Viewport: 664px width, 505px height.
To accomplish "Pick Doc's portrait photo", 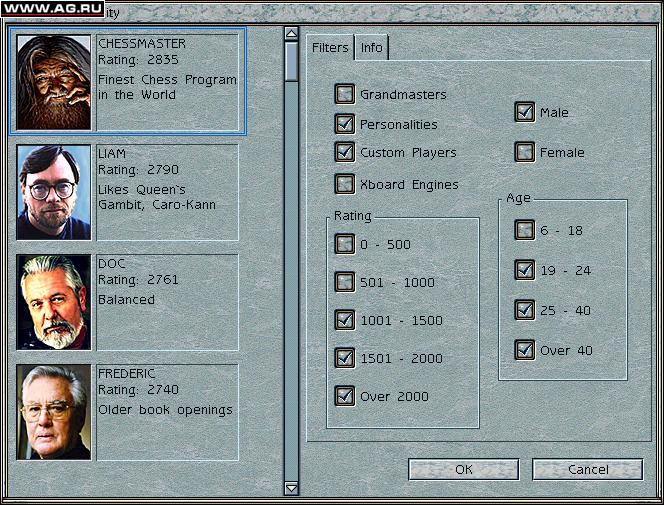I will point(54,303).
